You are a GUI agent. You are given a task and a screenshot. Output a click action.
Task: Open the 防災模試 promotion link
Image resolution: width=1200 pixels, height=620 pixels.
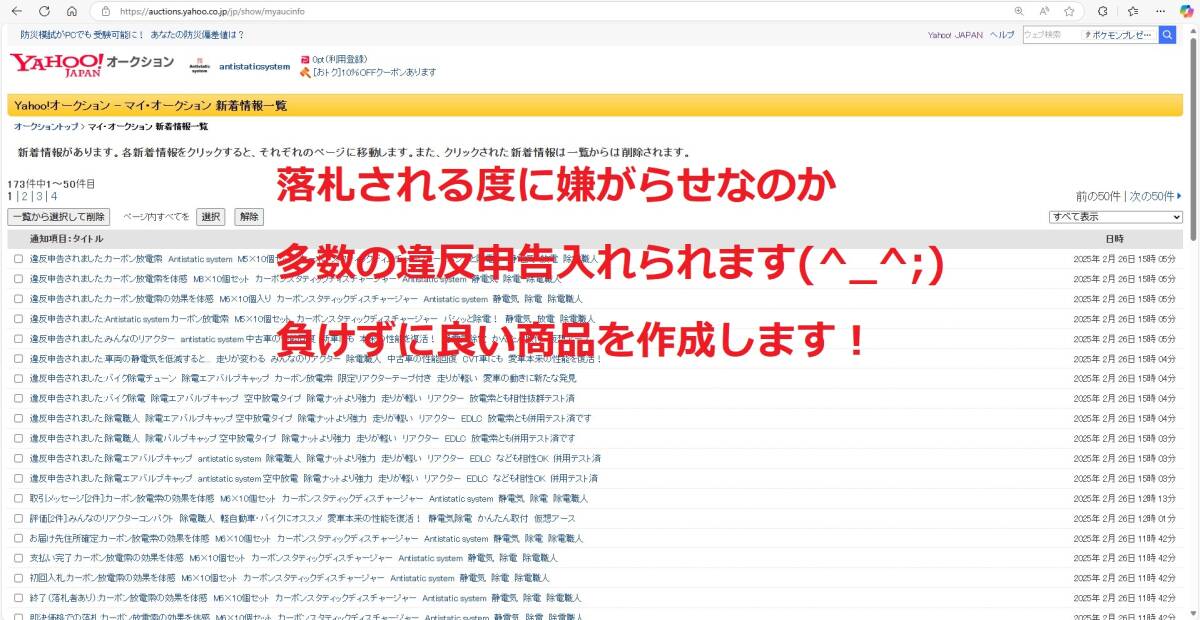132,35
